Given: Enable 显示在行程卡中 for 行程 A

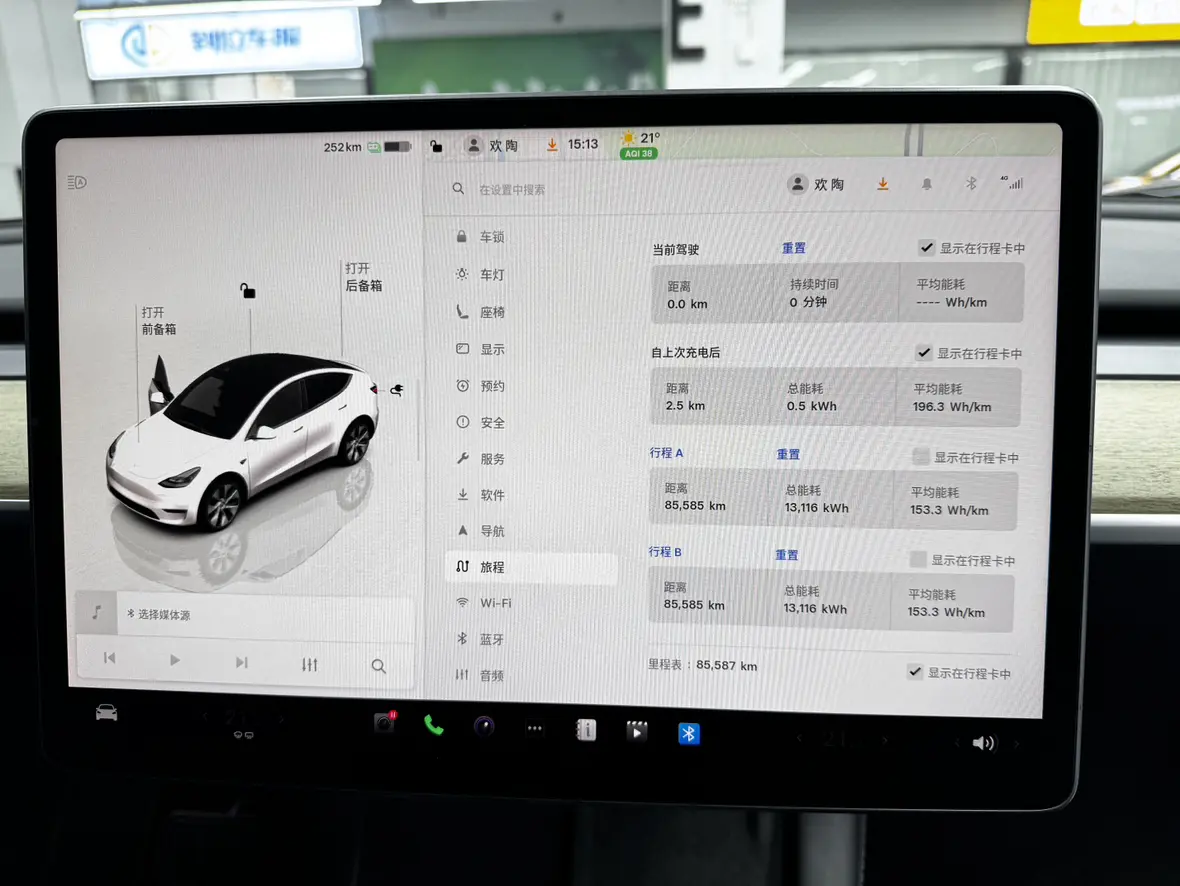Looking at the screenshot, I should [x=921, y=457].
